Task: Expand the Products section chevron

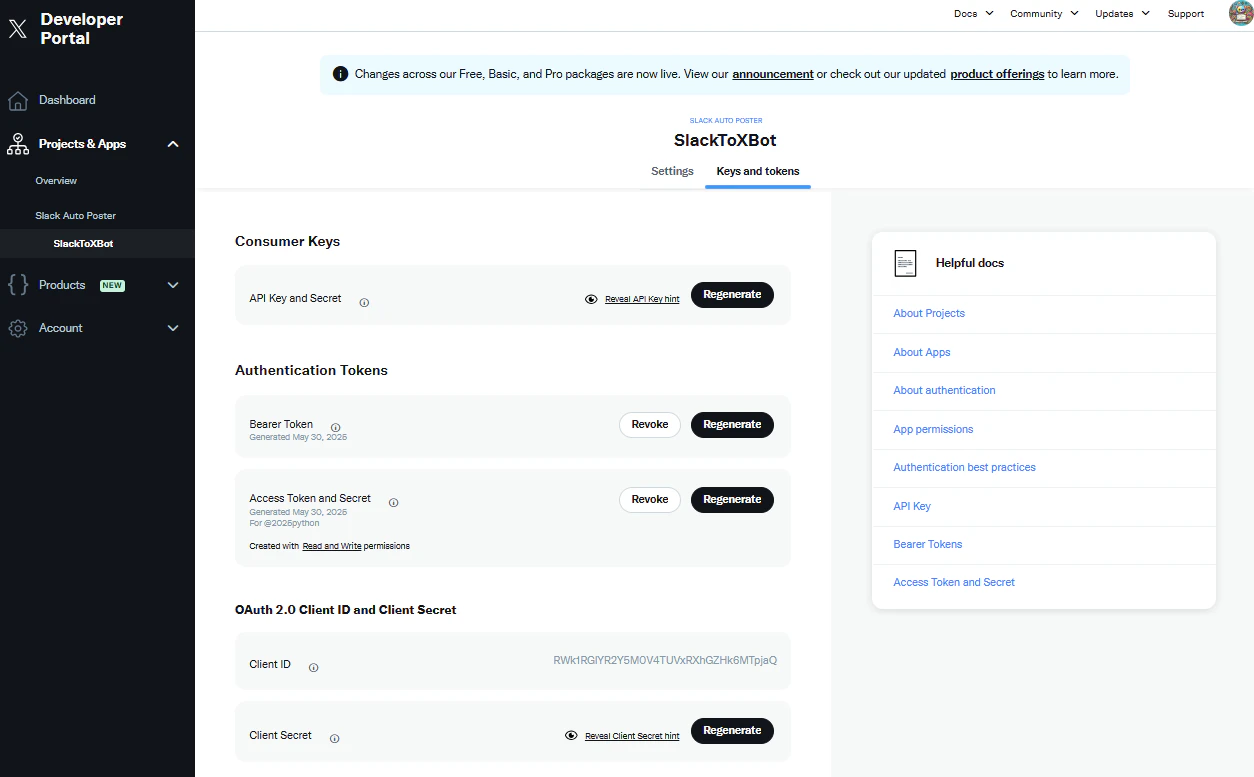Action: pyautogui.click(x=173, y=285)
